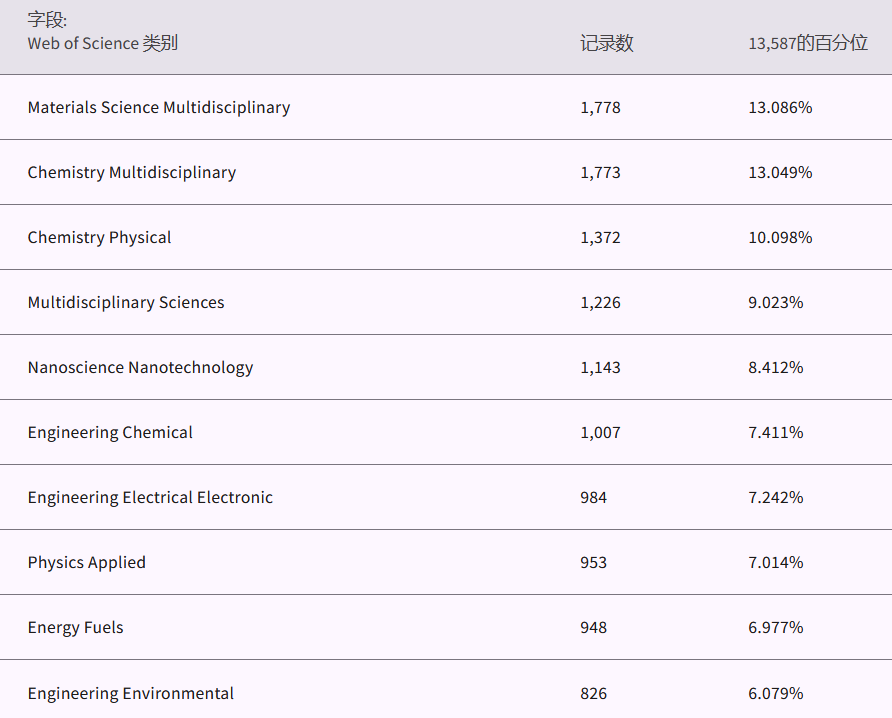Click the 1,007 record count cell
Viewport: 892px width, 718px height.
[600, 432]
